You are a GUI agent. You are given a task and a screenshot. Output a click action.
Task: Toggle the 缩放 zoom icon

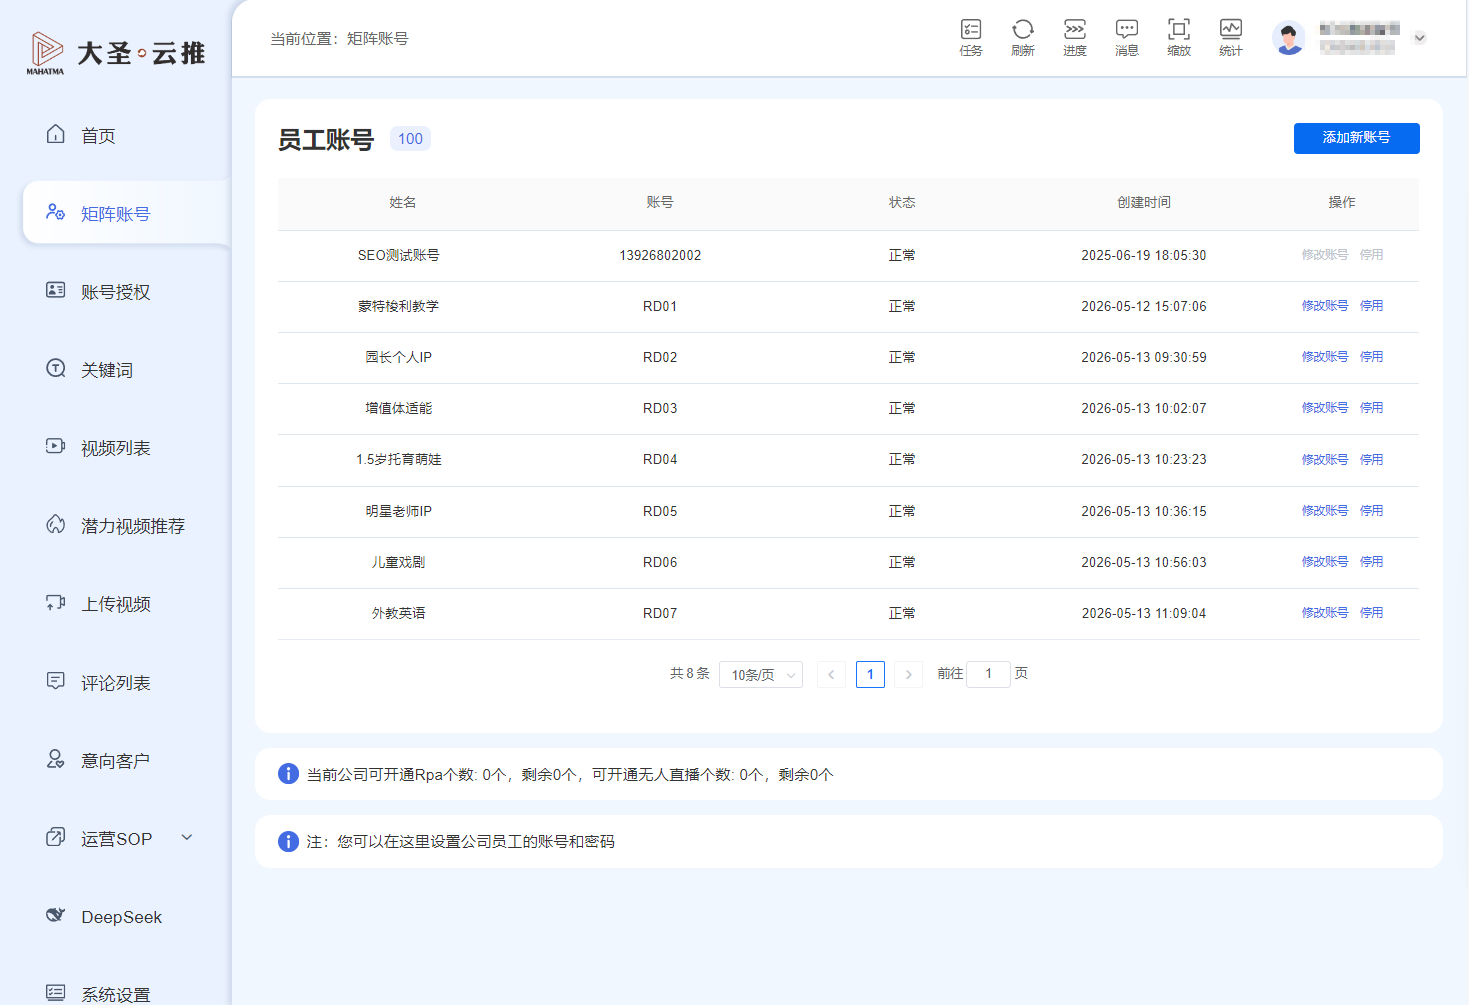click(1179, 37)
